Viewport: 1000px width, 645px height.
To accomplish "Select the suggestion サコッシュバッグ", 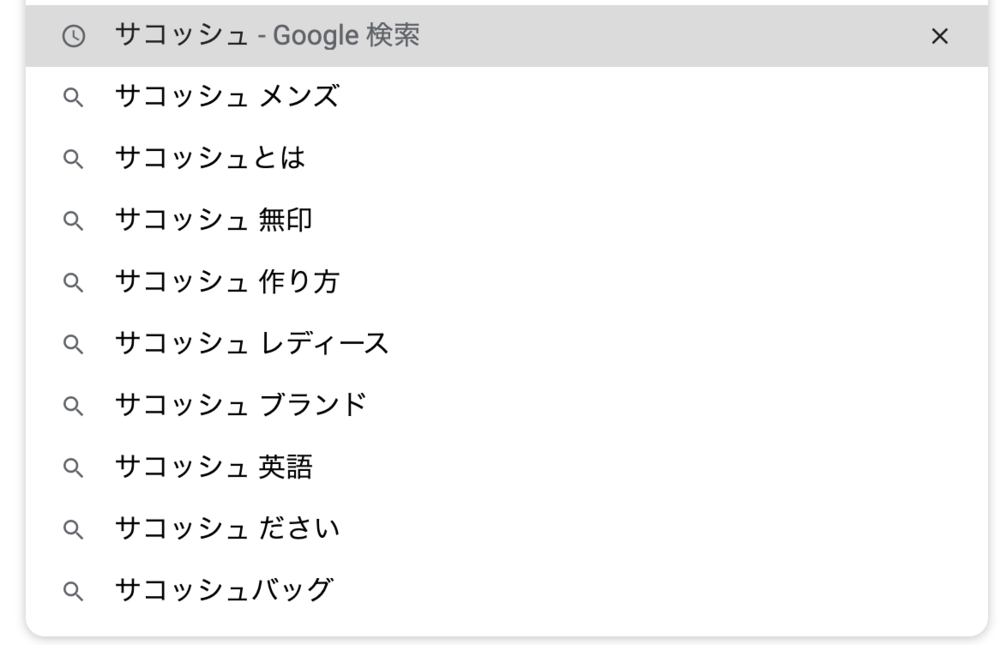I will tap(223, 590).
